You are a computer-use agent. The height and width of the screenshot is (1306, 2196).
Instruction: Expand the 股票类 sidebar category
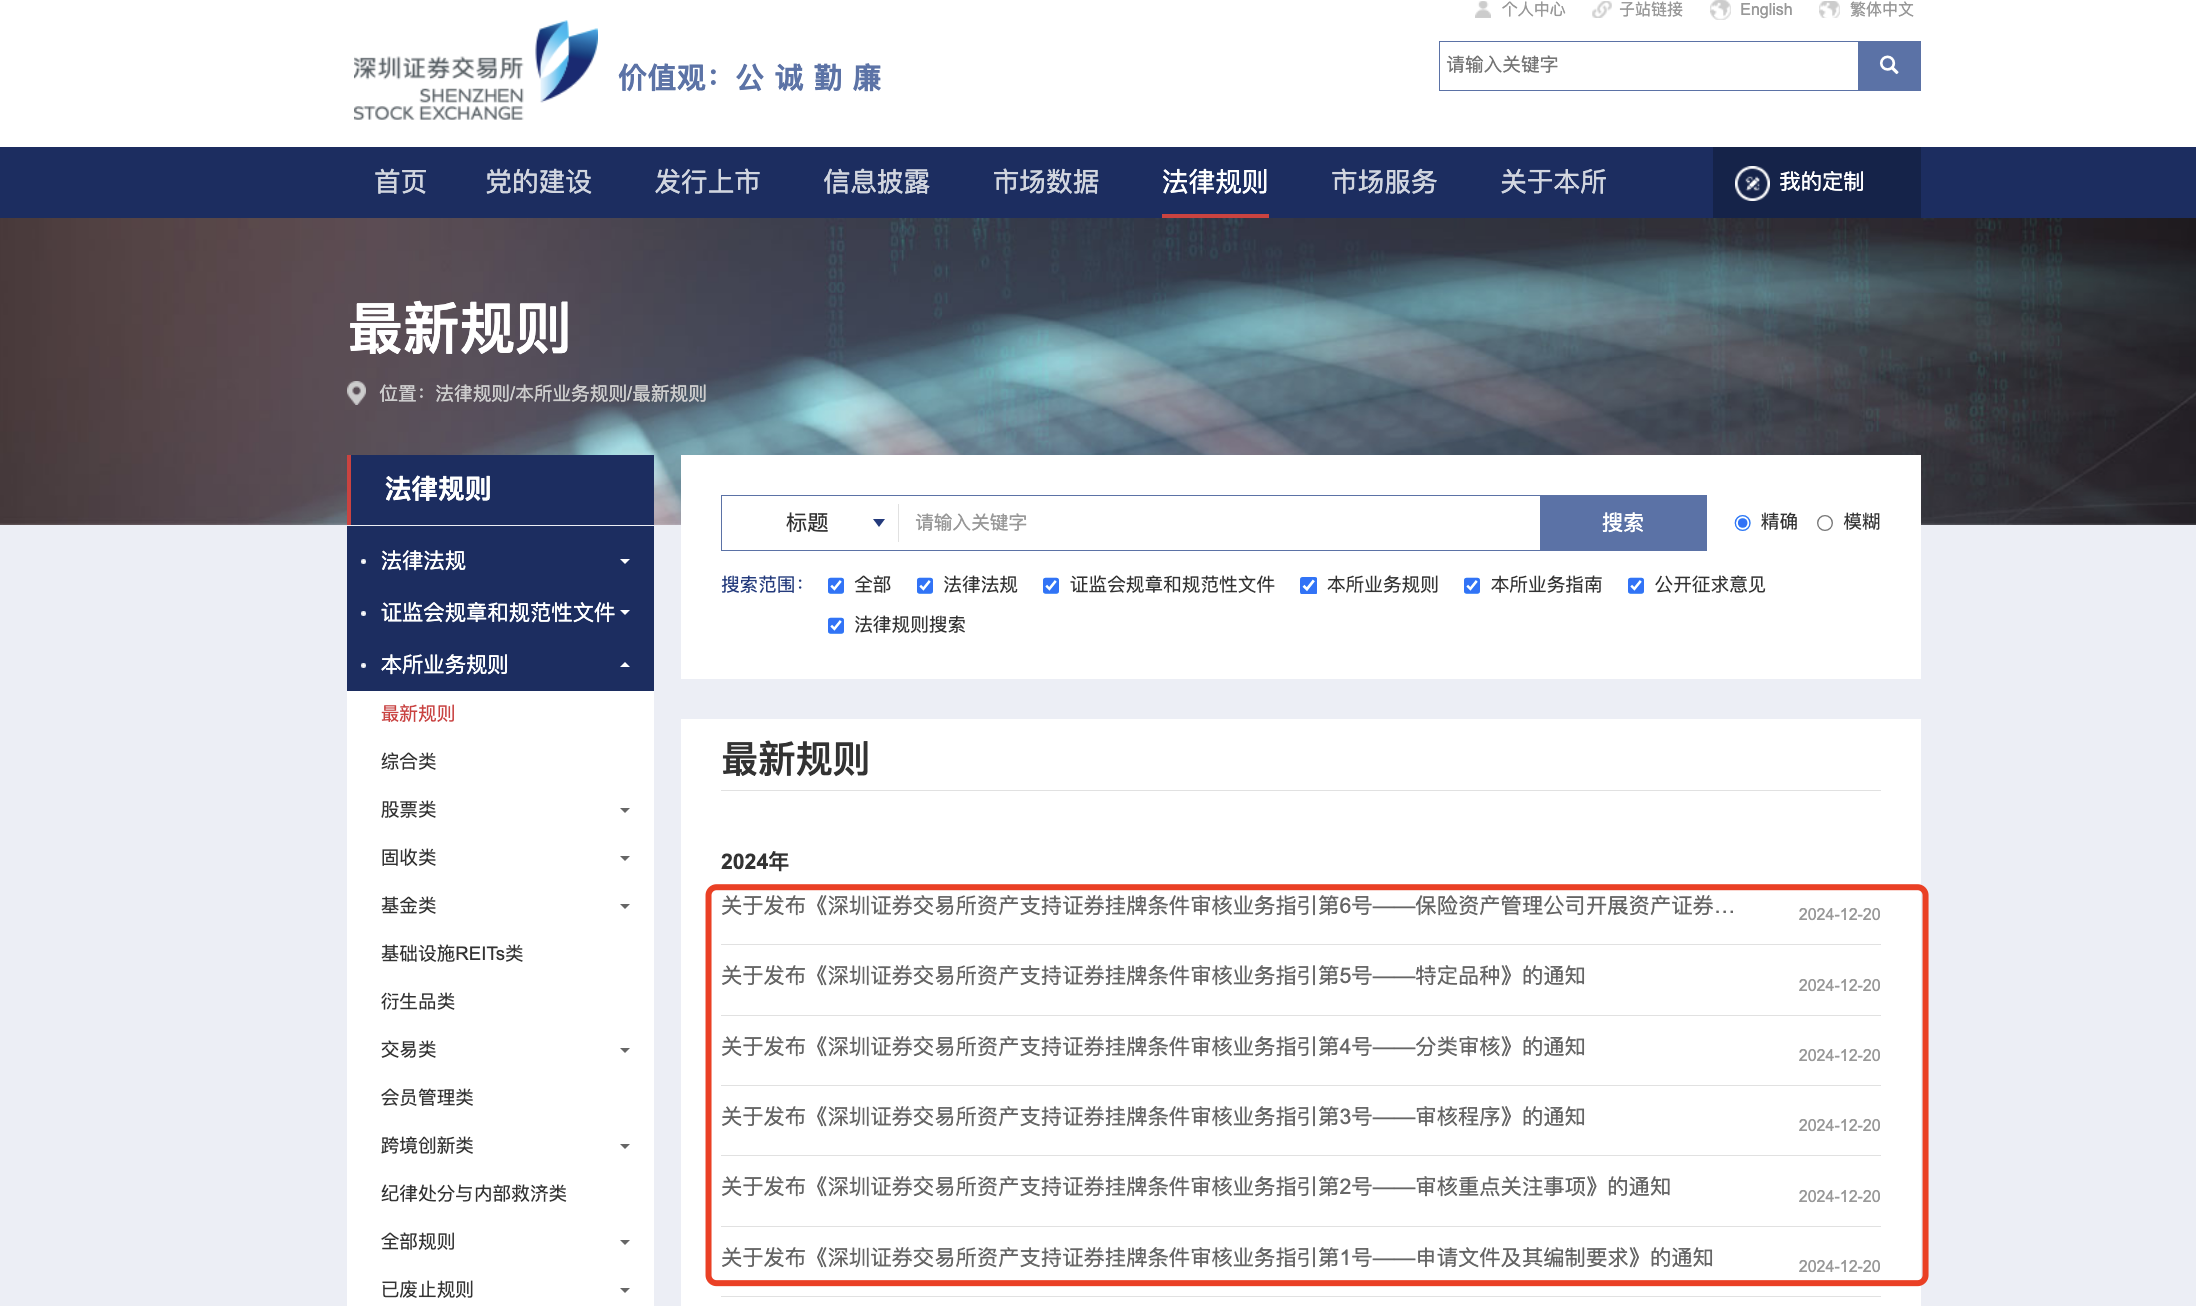pos(624,810)
